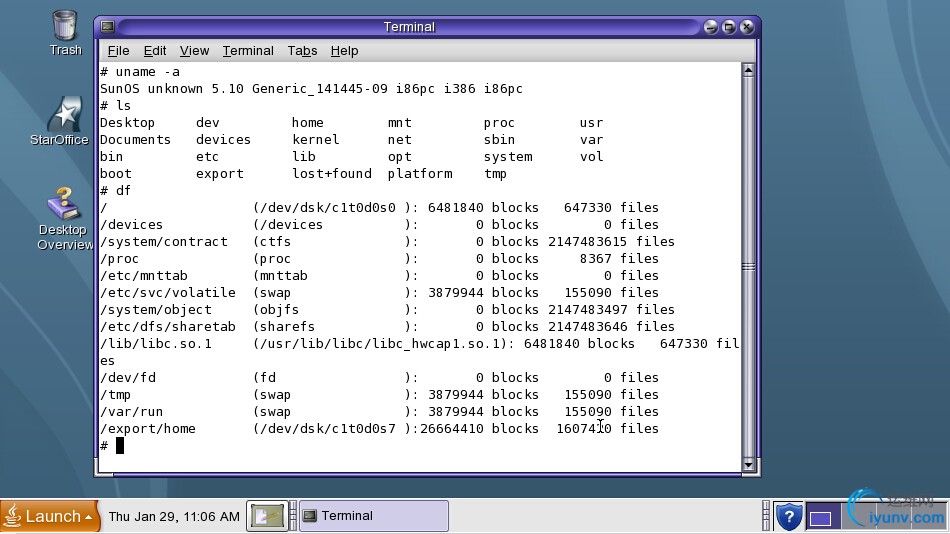Viewport: 950px width, 534px height.
Task: Click the Terminal window title bar
Action: (x=409, y=27)
